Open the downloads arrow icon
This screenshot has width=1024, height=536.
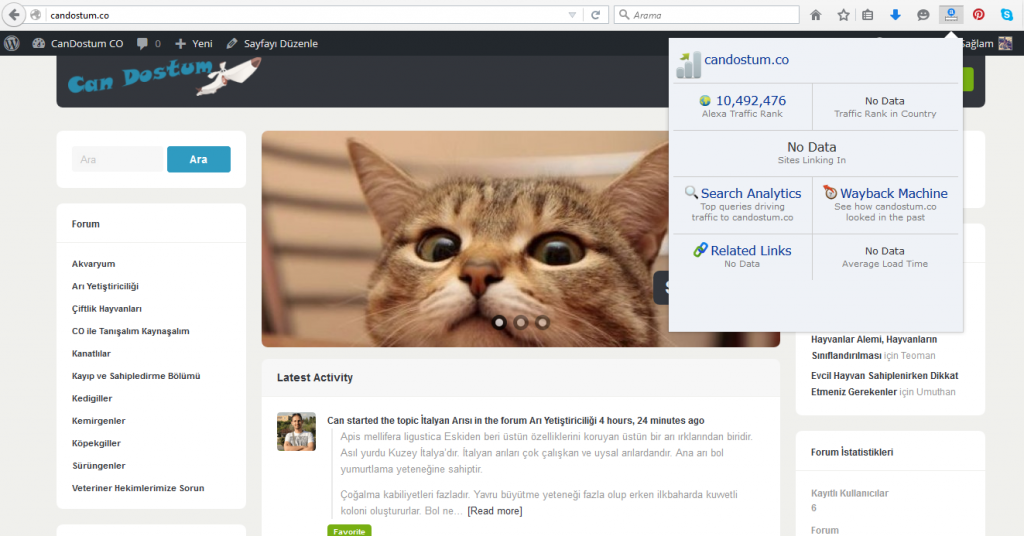click(x=895, y=15)
